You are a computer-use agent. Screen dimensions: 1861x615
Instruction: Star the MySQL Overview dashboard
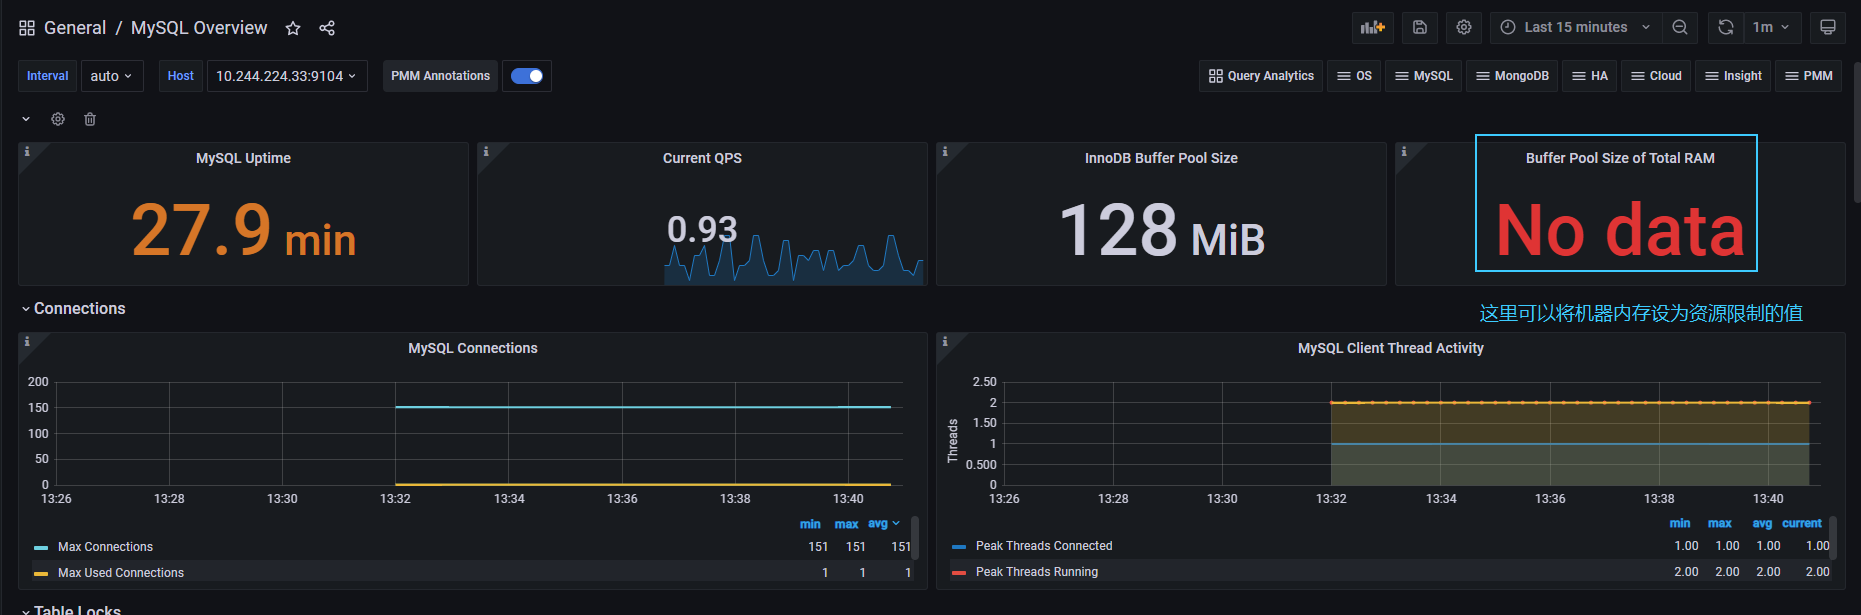(293, 28)
